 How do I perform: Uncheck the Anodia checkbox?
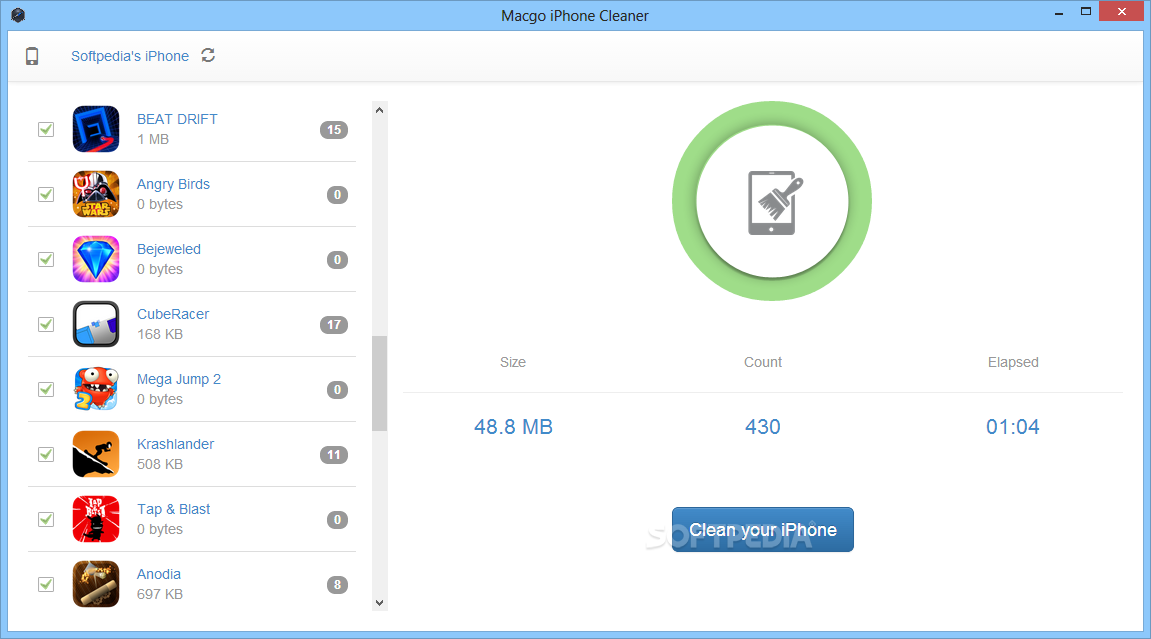pos(46,584)
